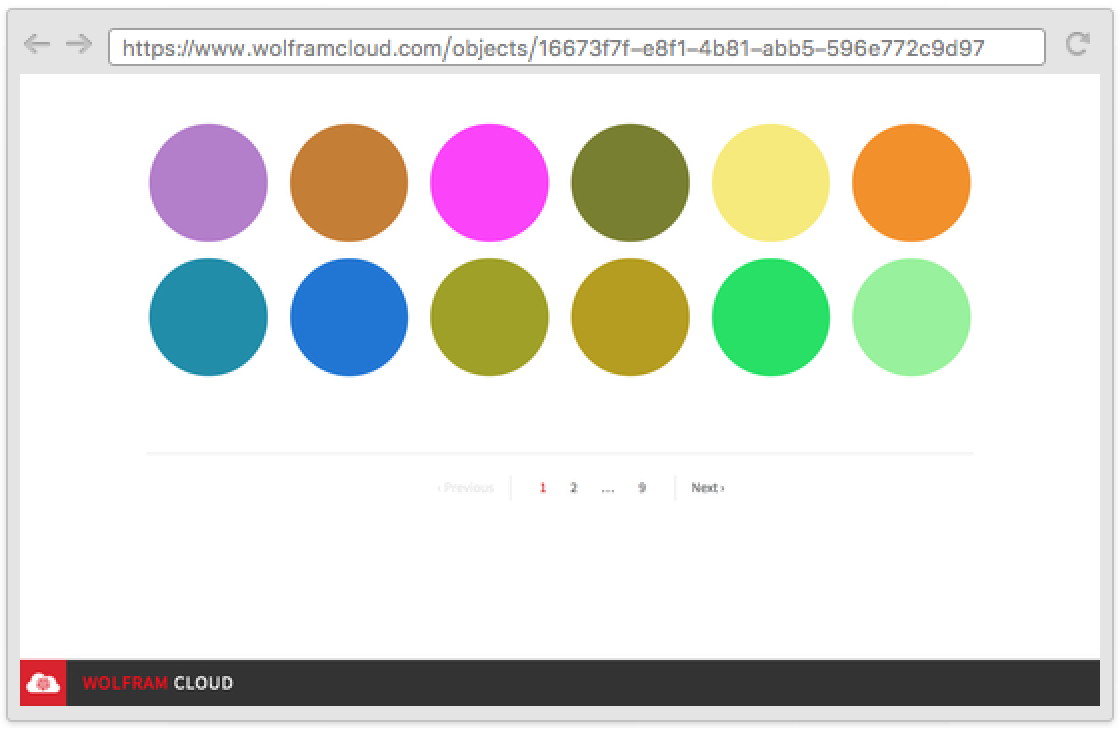Jump to page 9
The width and height of the screenshot is (1120, 730).
(x=642, y=488)
